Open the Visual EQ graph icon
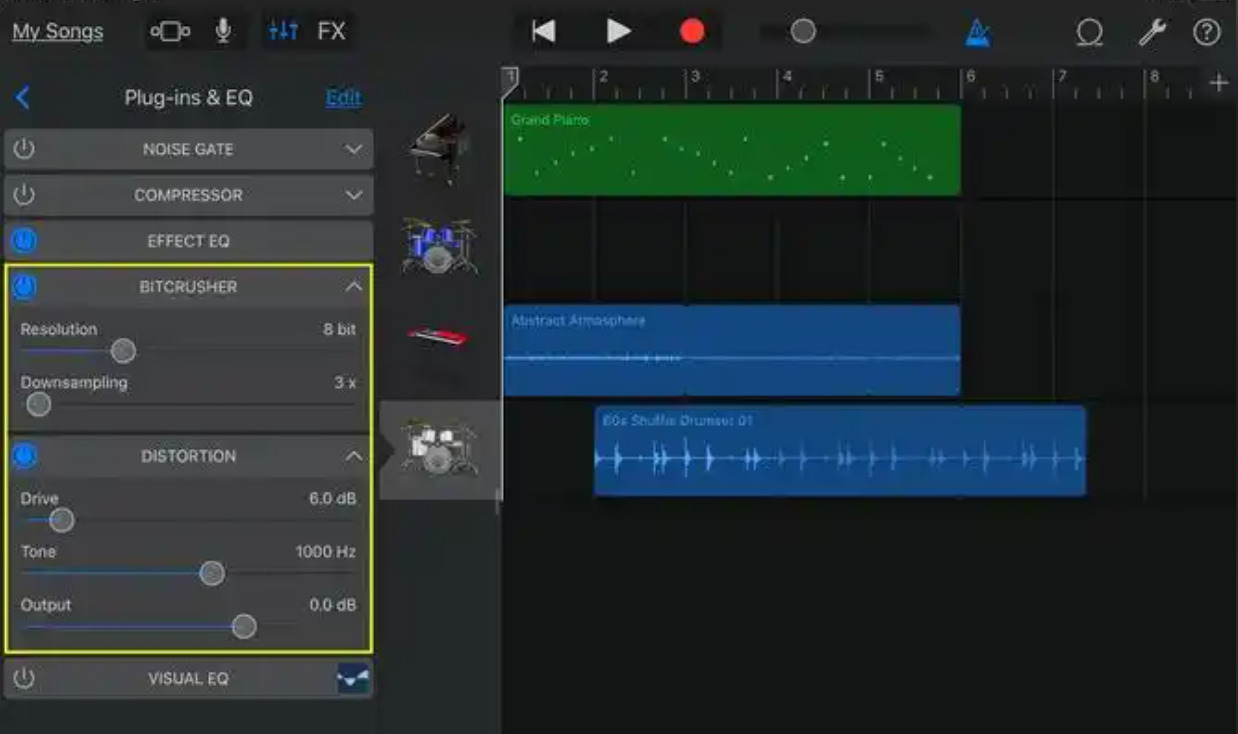This screenshot has height=734, width=1238. (353, 679)
